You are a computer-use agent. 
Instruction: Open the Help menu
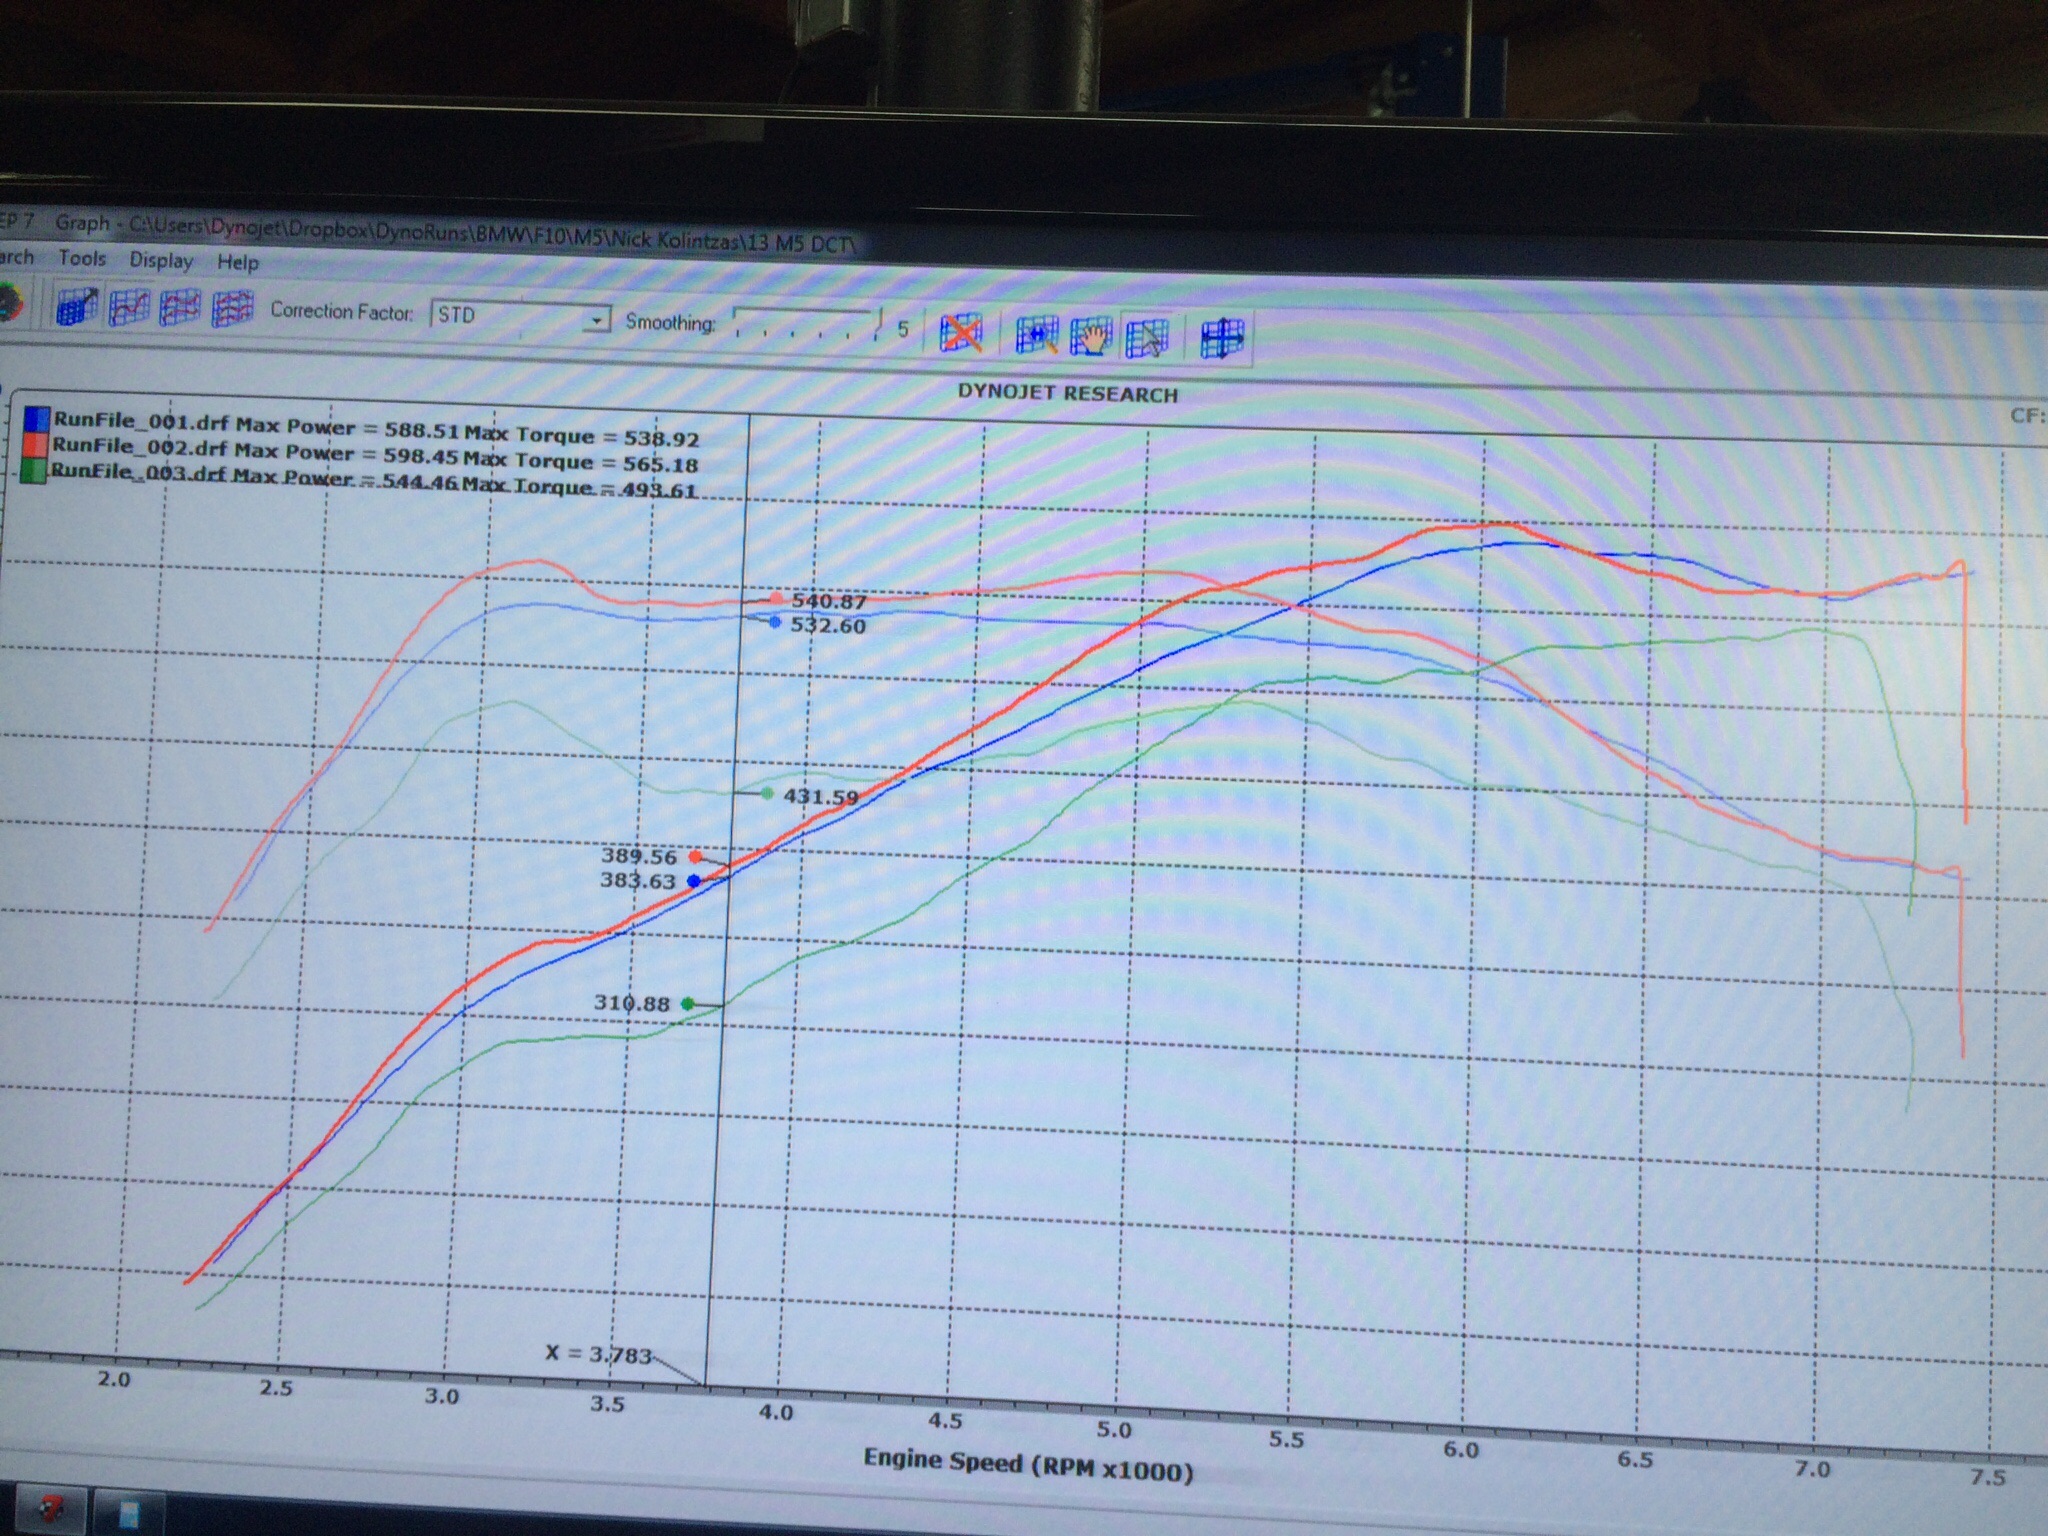(x=238, y=262)
